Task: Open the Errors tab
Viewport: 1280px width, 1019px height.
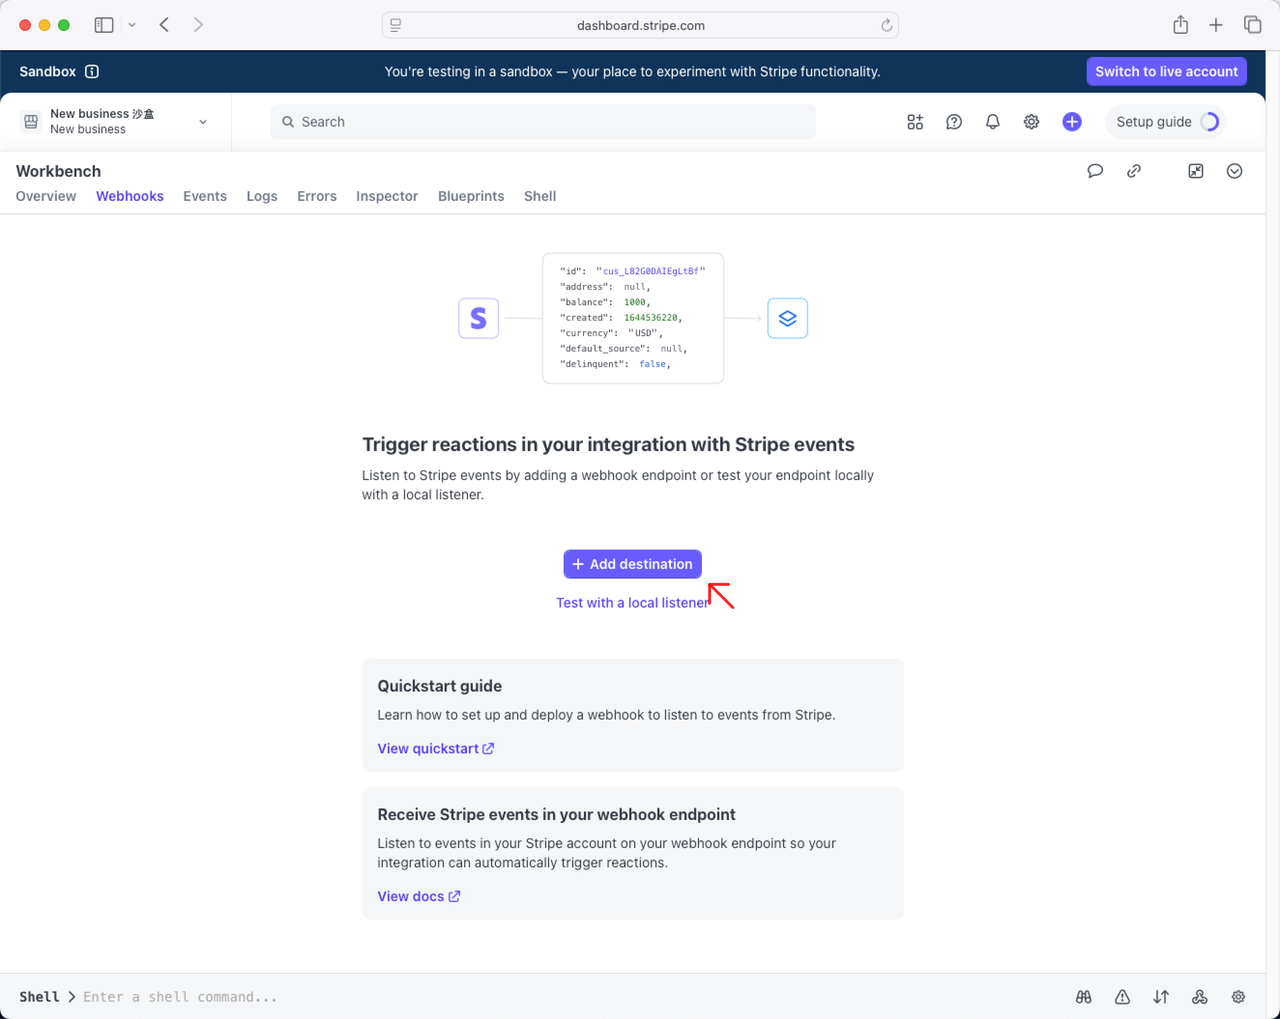Action: 317,196
